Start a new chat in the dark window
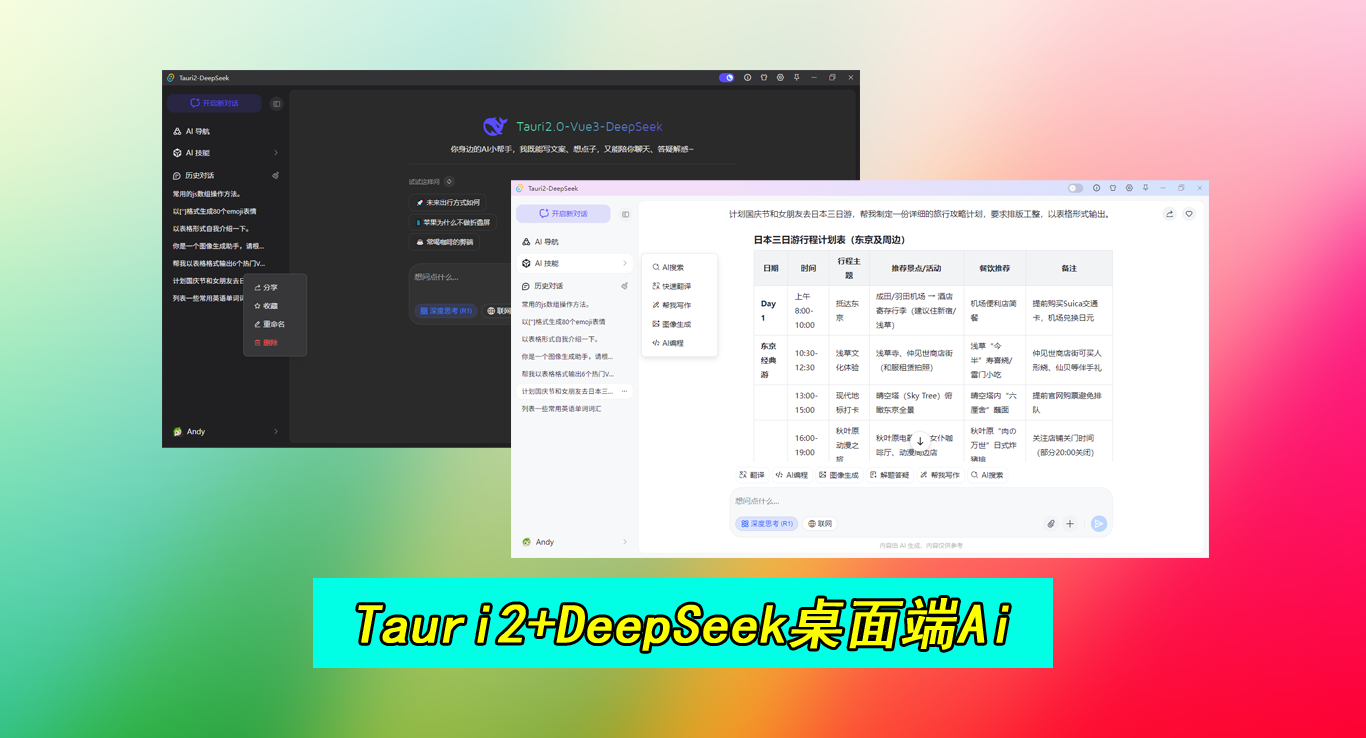Image resolution: width=1366 pixels, height=738 pixels. point(214,103)
